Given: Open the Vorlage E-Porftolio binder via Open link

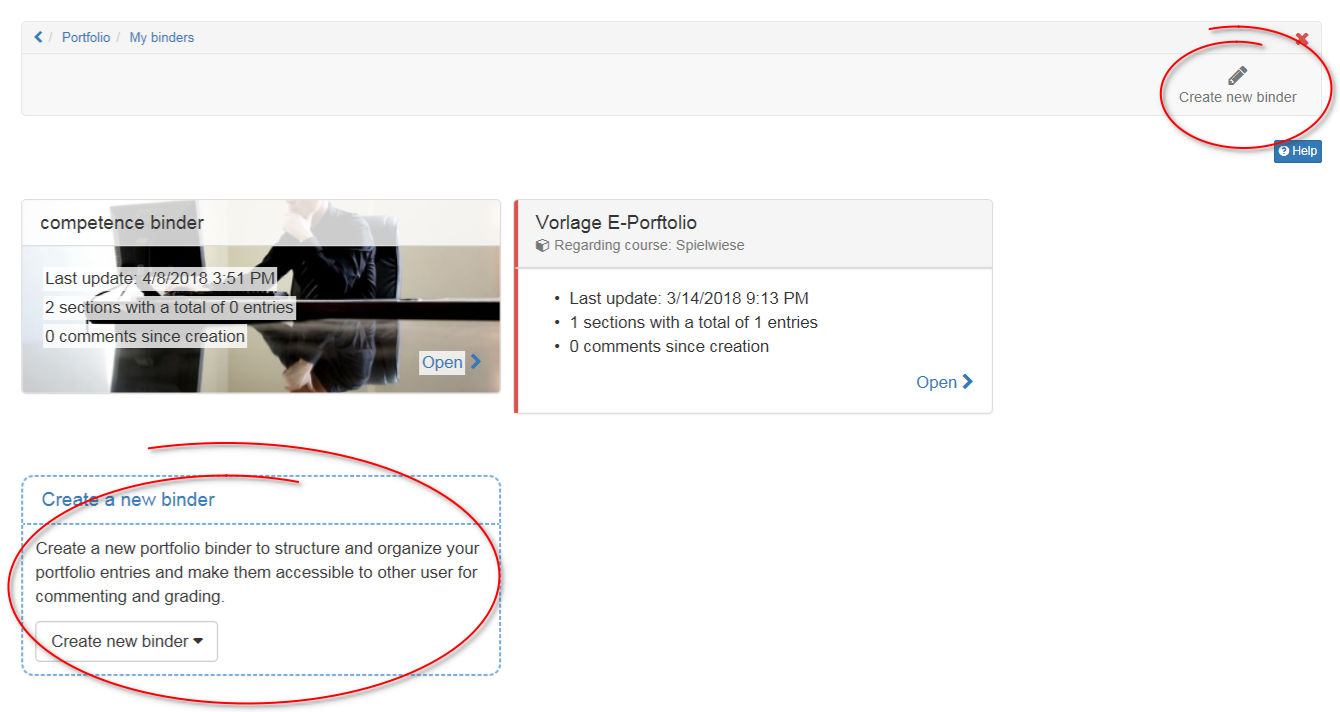Looking at the screenshot, I should click(x=936, y=382).
